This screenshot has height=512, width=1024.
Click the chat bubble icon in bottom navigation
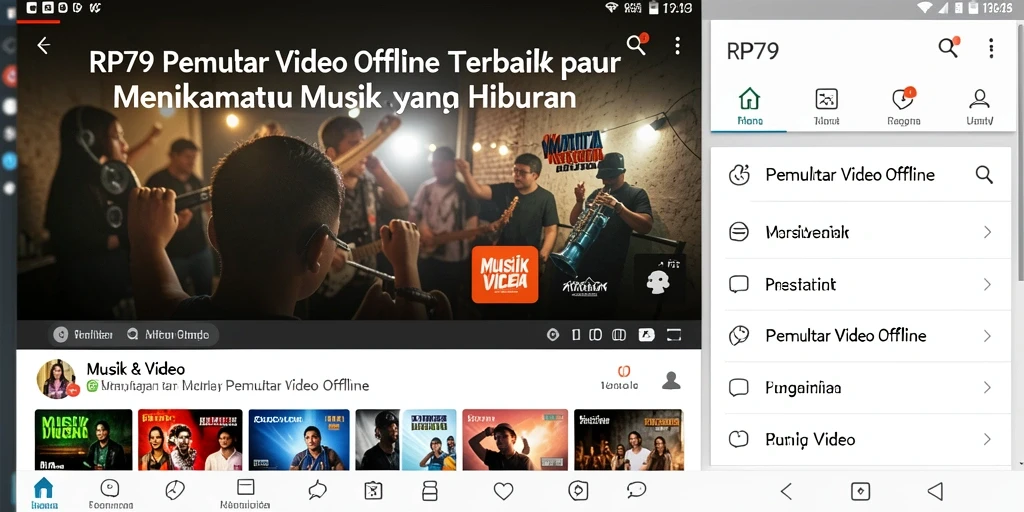point(636,490)
